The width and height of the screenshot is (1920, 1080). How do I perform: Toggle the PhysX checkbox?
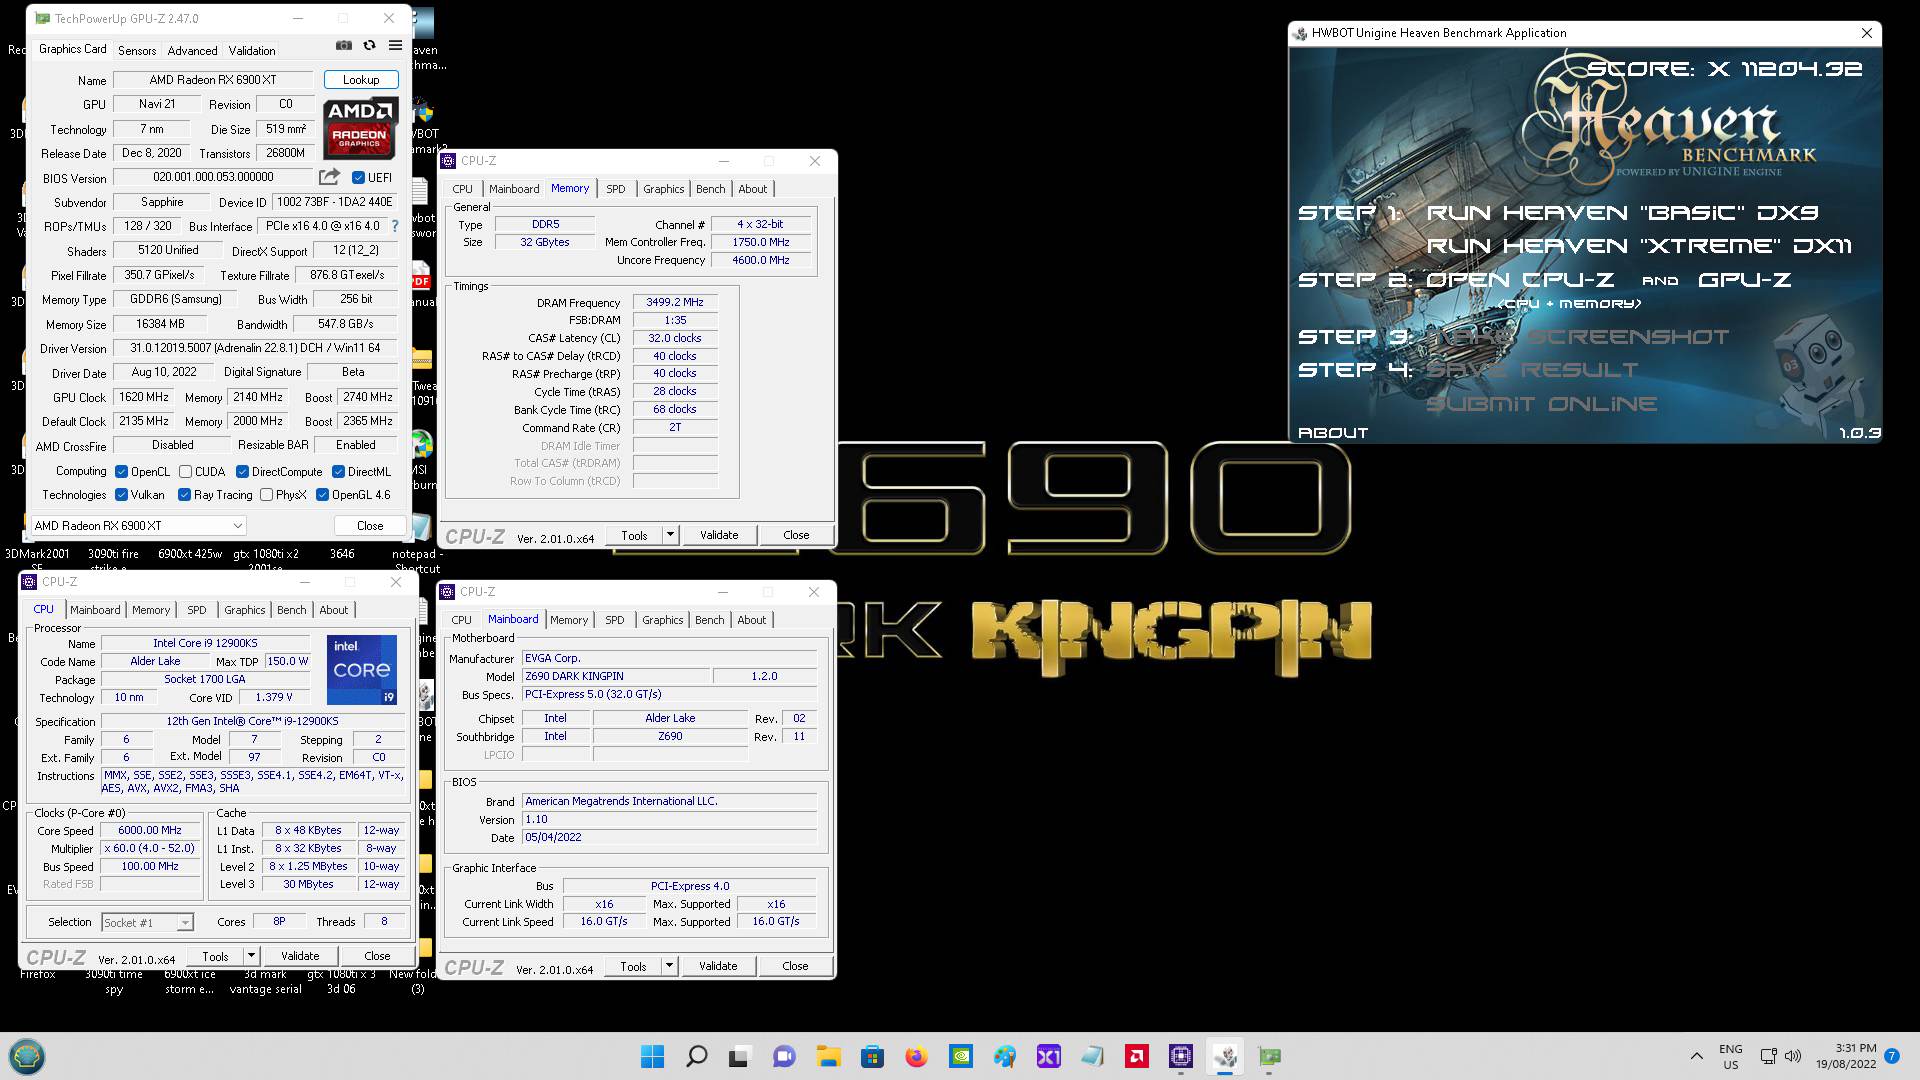[266, 495]
